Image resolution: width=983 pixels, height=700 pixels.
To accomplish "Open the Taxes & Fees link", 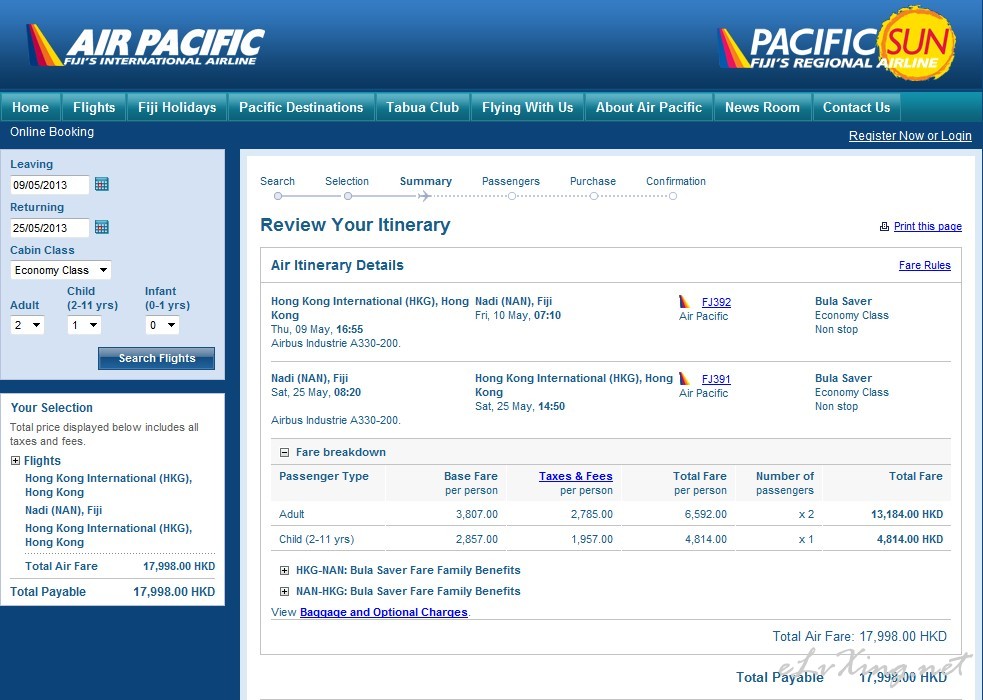I will pyautogui.click(x=576, y=476).
